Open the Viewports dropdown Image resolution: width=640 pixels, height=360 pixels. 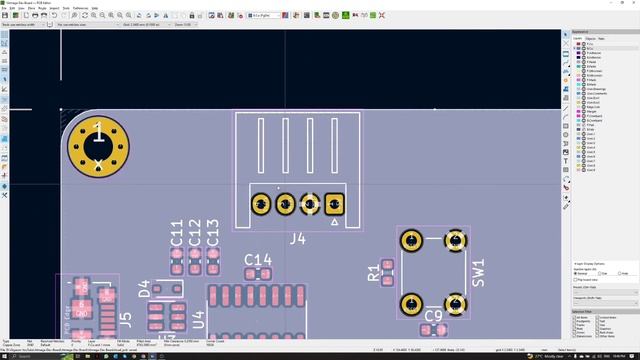pos(605,303)
